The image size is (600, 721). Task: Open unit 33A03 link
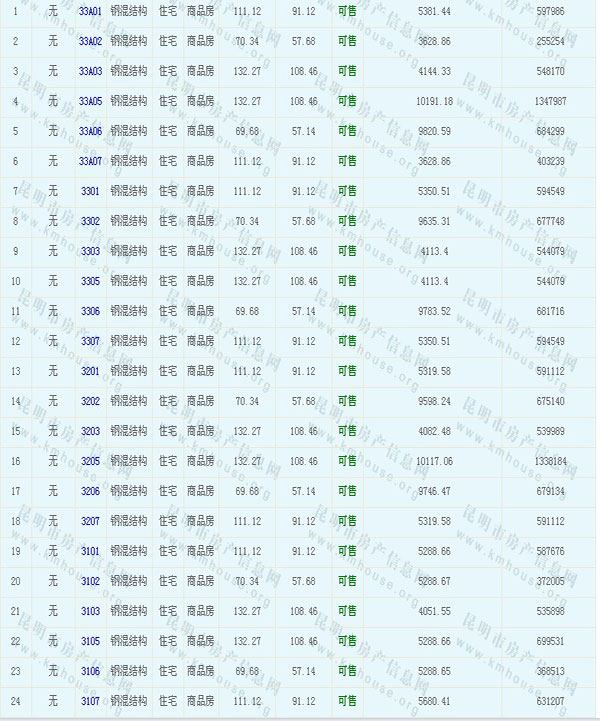[x=90, y=71]
